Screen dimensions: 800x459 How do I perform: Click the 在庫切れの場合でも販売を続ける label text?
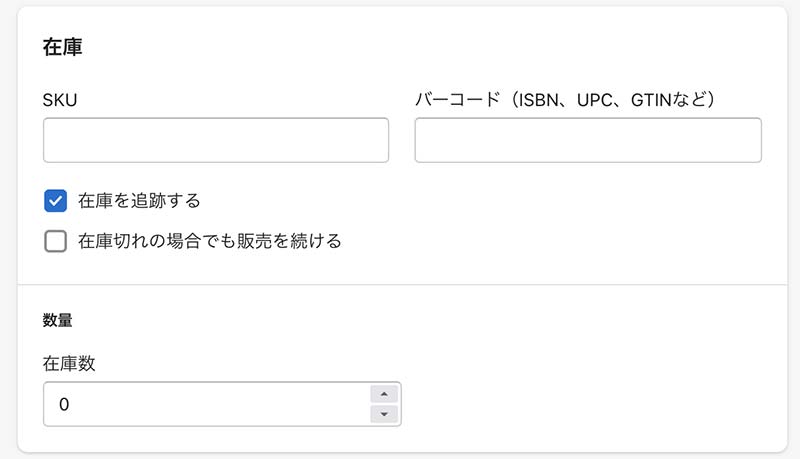tap(209, 241)
